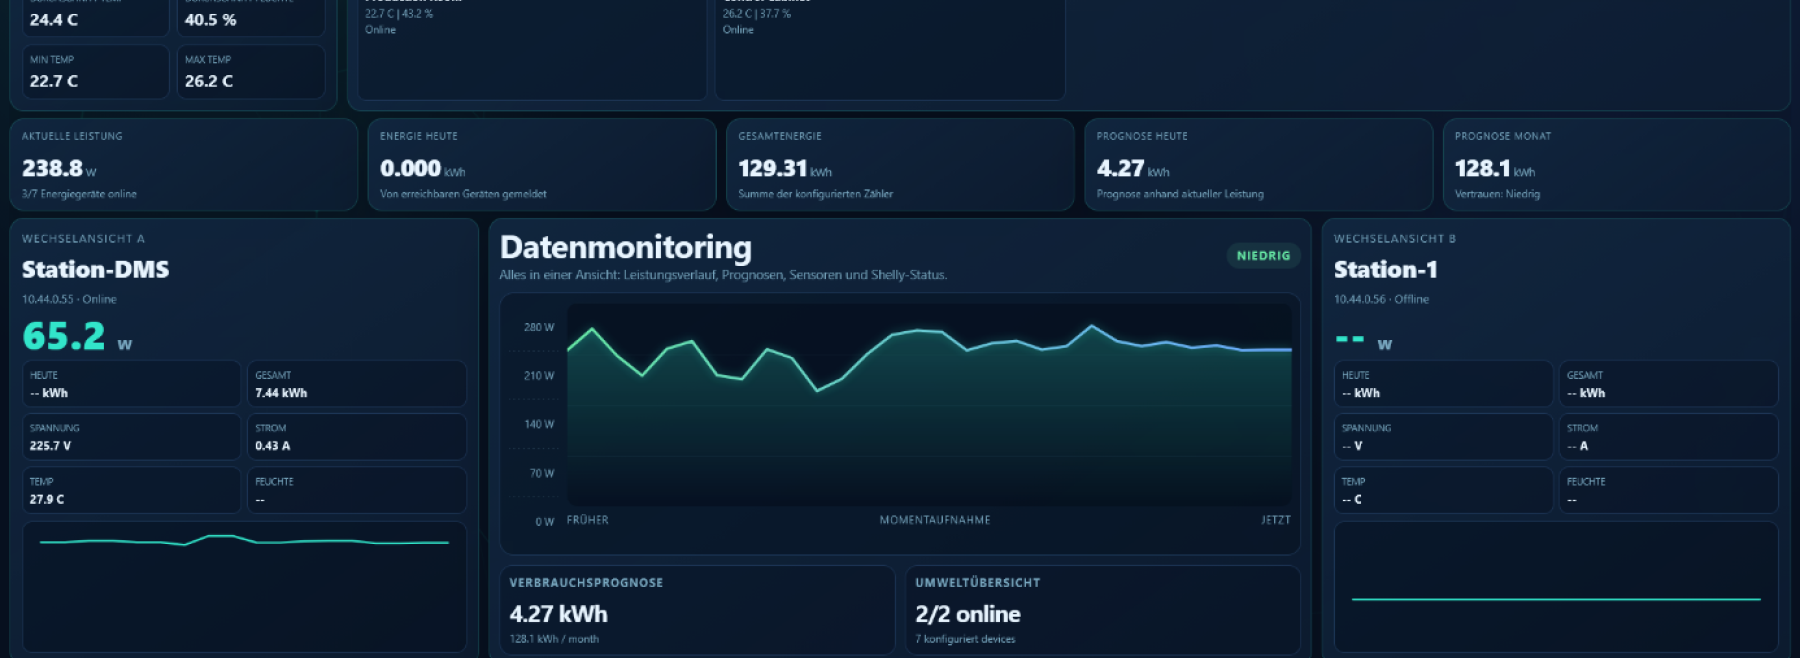Click Station-DMS Temp 27.9 C tile
Viewport: 1800px width, 658px height.
(131, 490)
